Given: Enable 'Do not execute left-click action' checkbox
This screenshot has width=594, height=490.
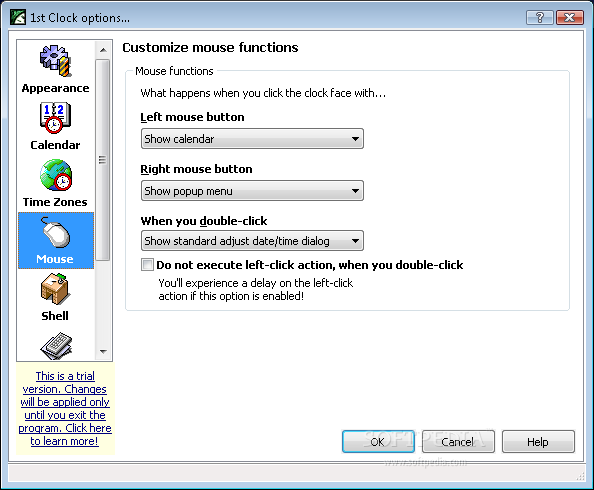Looking at the screenshot, I should point(147,265).
